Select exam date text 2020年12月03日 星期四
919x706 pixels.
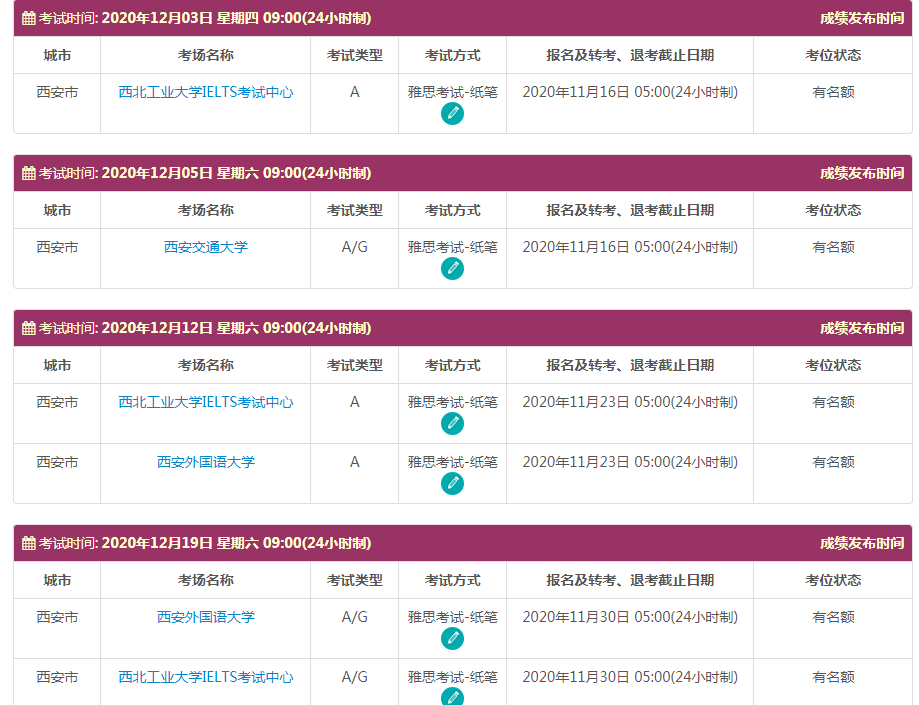tap(180, 18)
